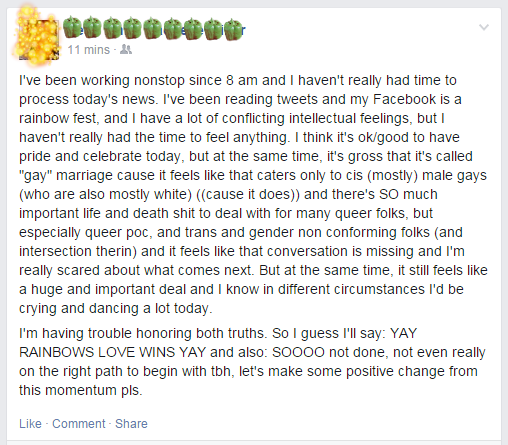Share this post via Share link
This screenshot has width=508, height=445.
(131, 424)
